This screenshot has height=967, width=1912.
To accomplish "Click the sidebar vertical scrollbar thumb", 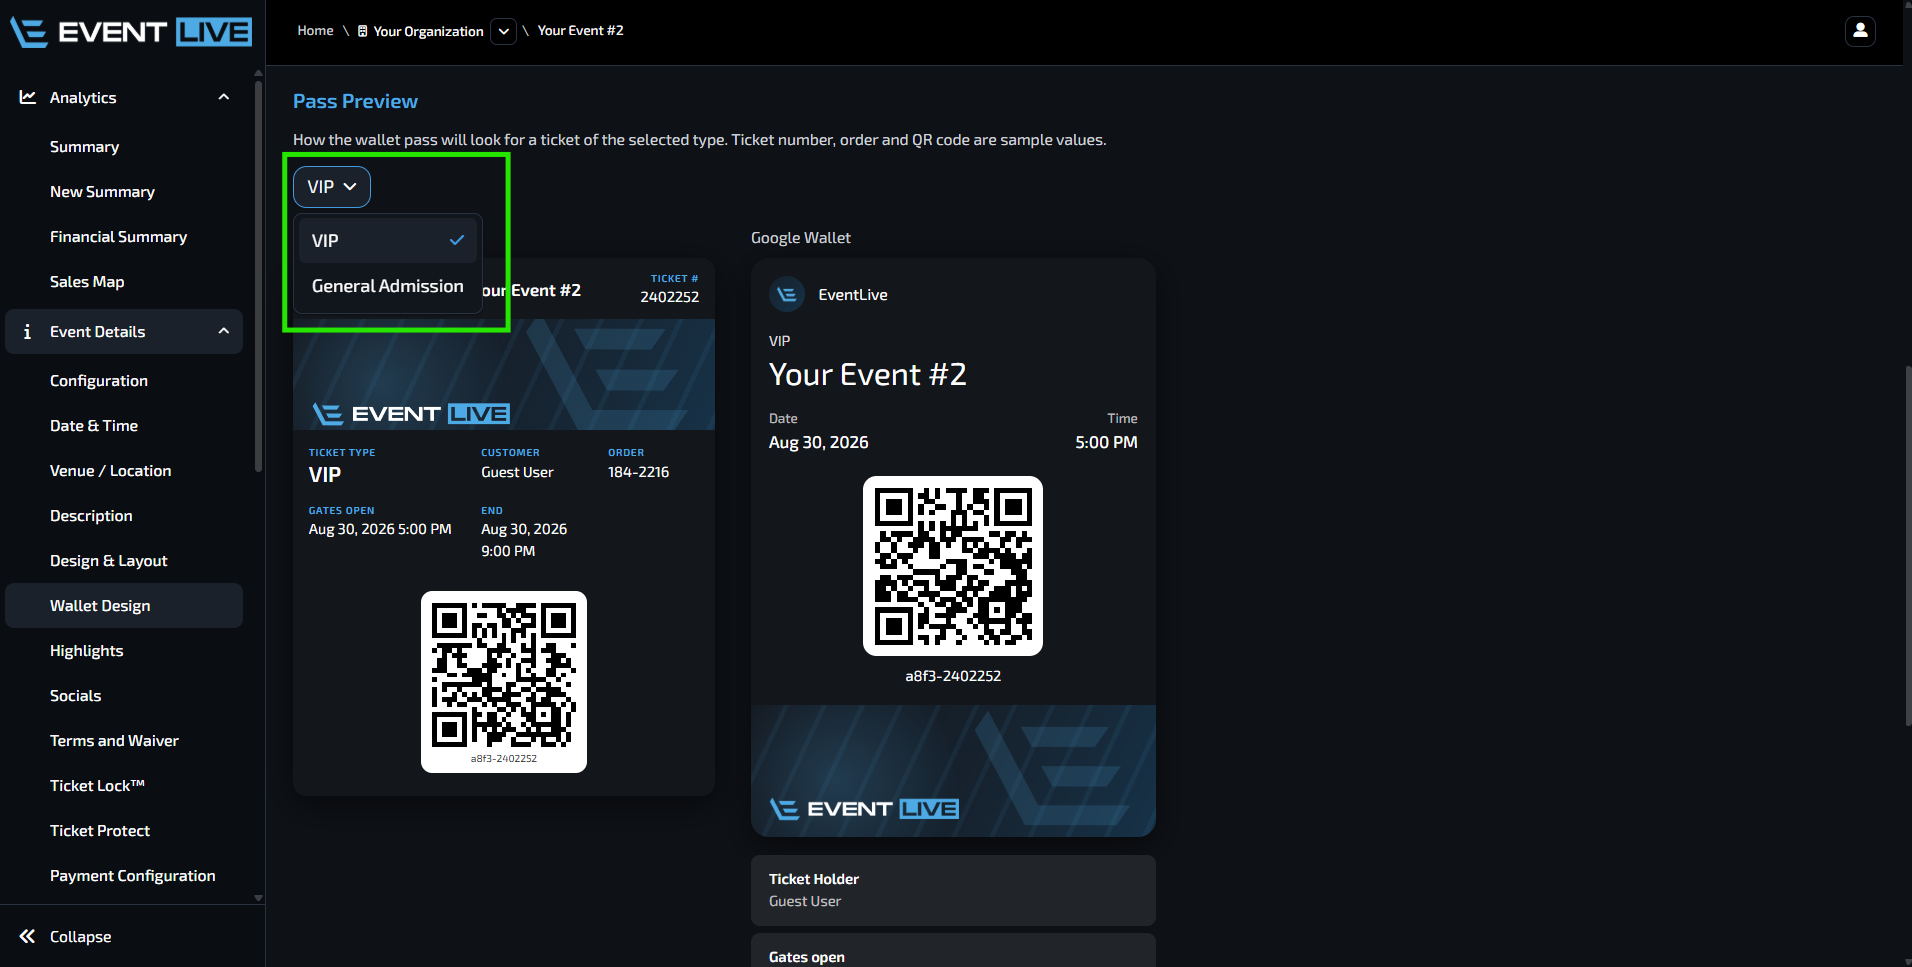I will tap(258, 275).
